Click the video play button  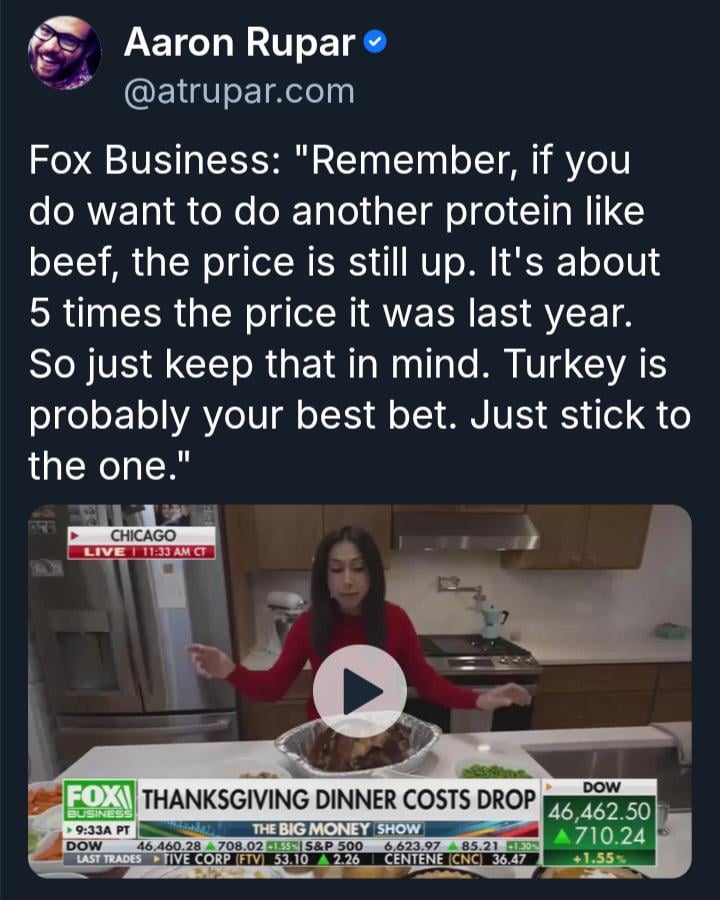(x=360, y=691)
